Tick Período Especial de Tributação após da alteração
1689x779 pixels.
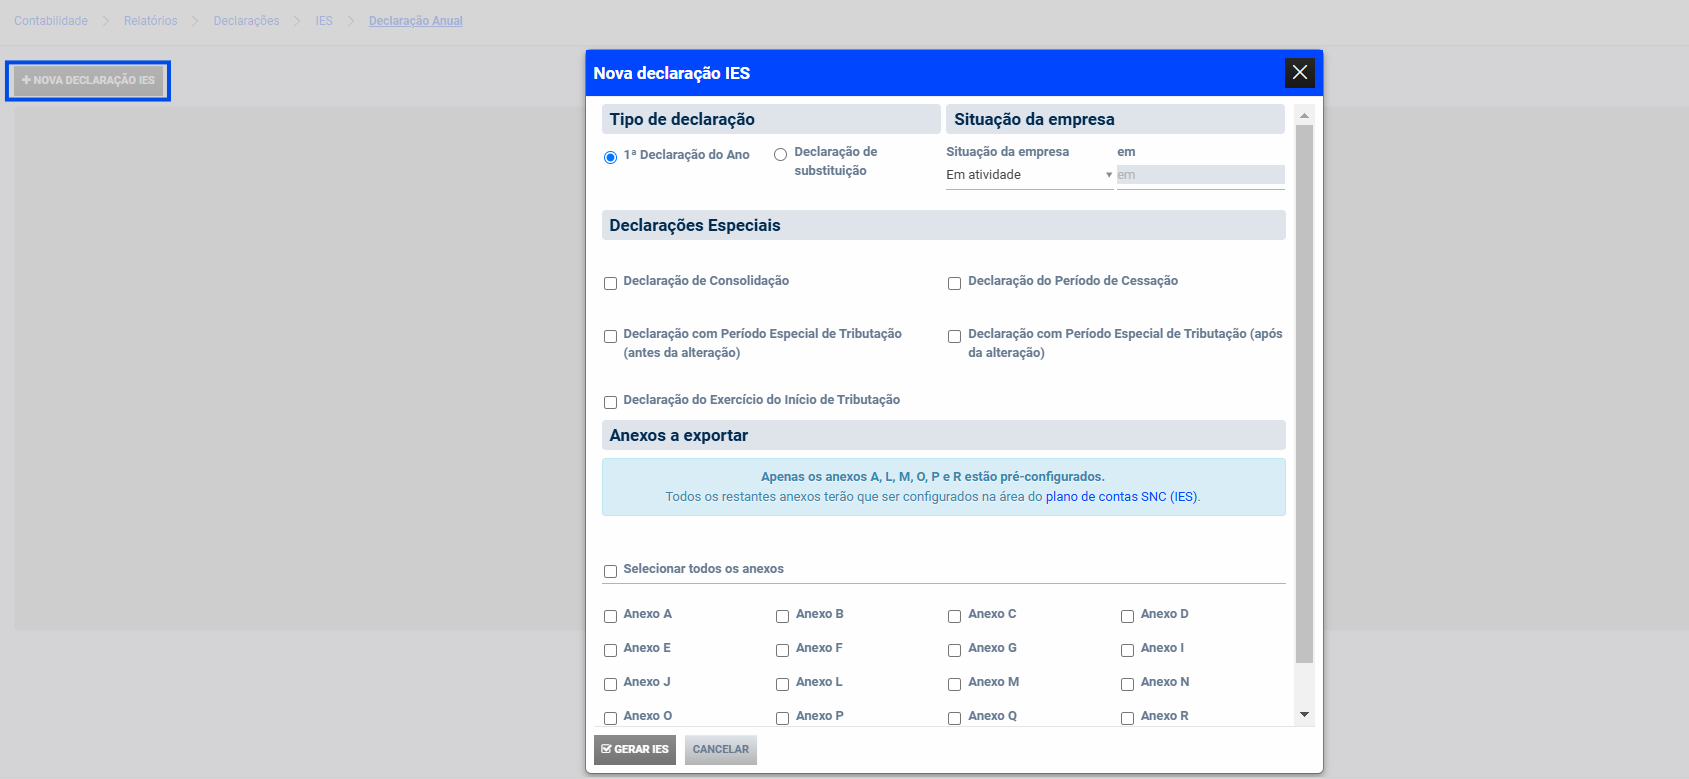pos(954,337)
